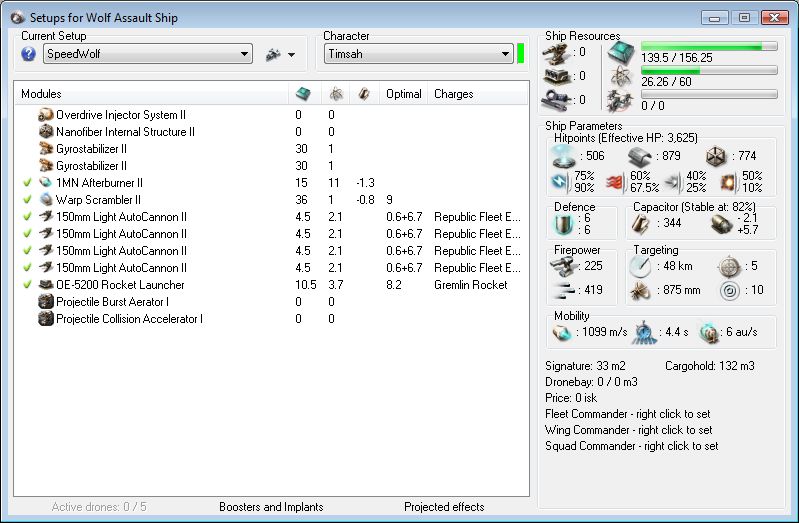Click the capacitor capacity icon

pyautogui.click(x=642, y=223)
